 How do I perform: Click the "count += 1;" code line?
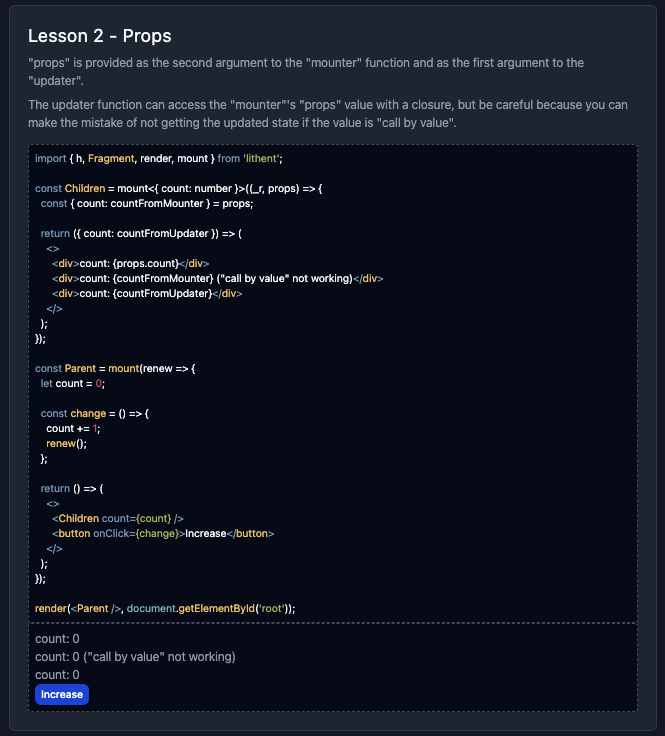click(73, 429)
